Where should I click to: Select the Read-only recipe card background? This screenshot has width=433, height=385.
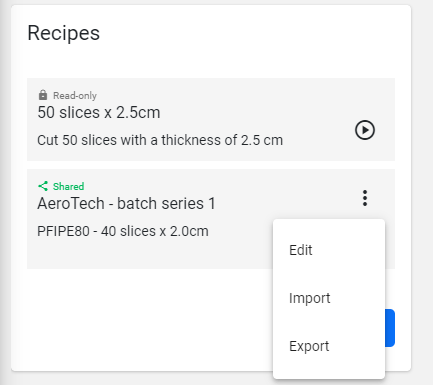tap(211, 119)
